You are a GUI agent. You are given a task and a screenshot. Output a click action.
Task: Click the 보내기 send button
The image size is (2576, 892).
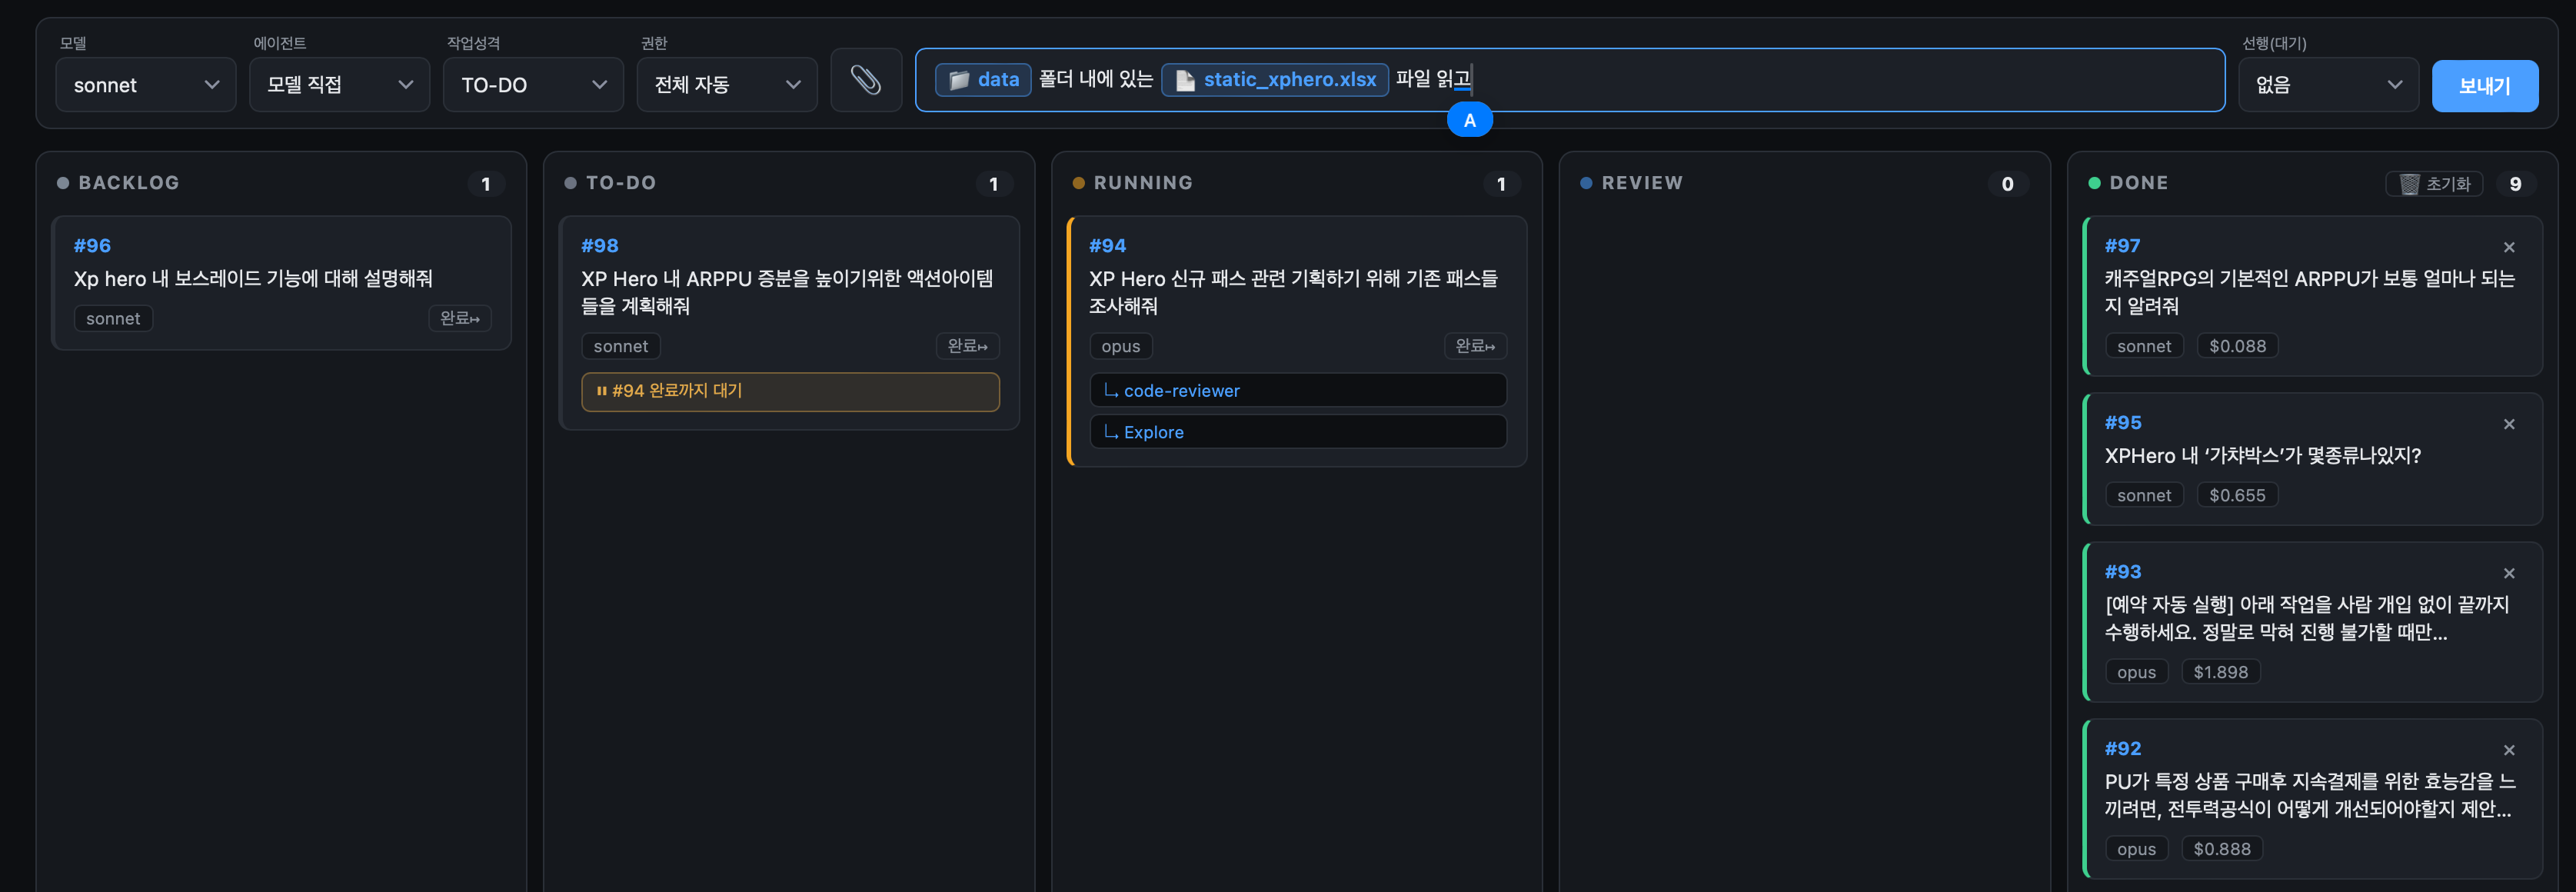(x=2484, y=86)
